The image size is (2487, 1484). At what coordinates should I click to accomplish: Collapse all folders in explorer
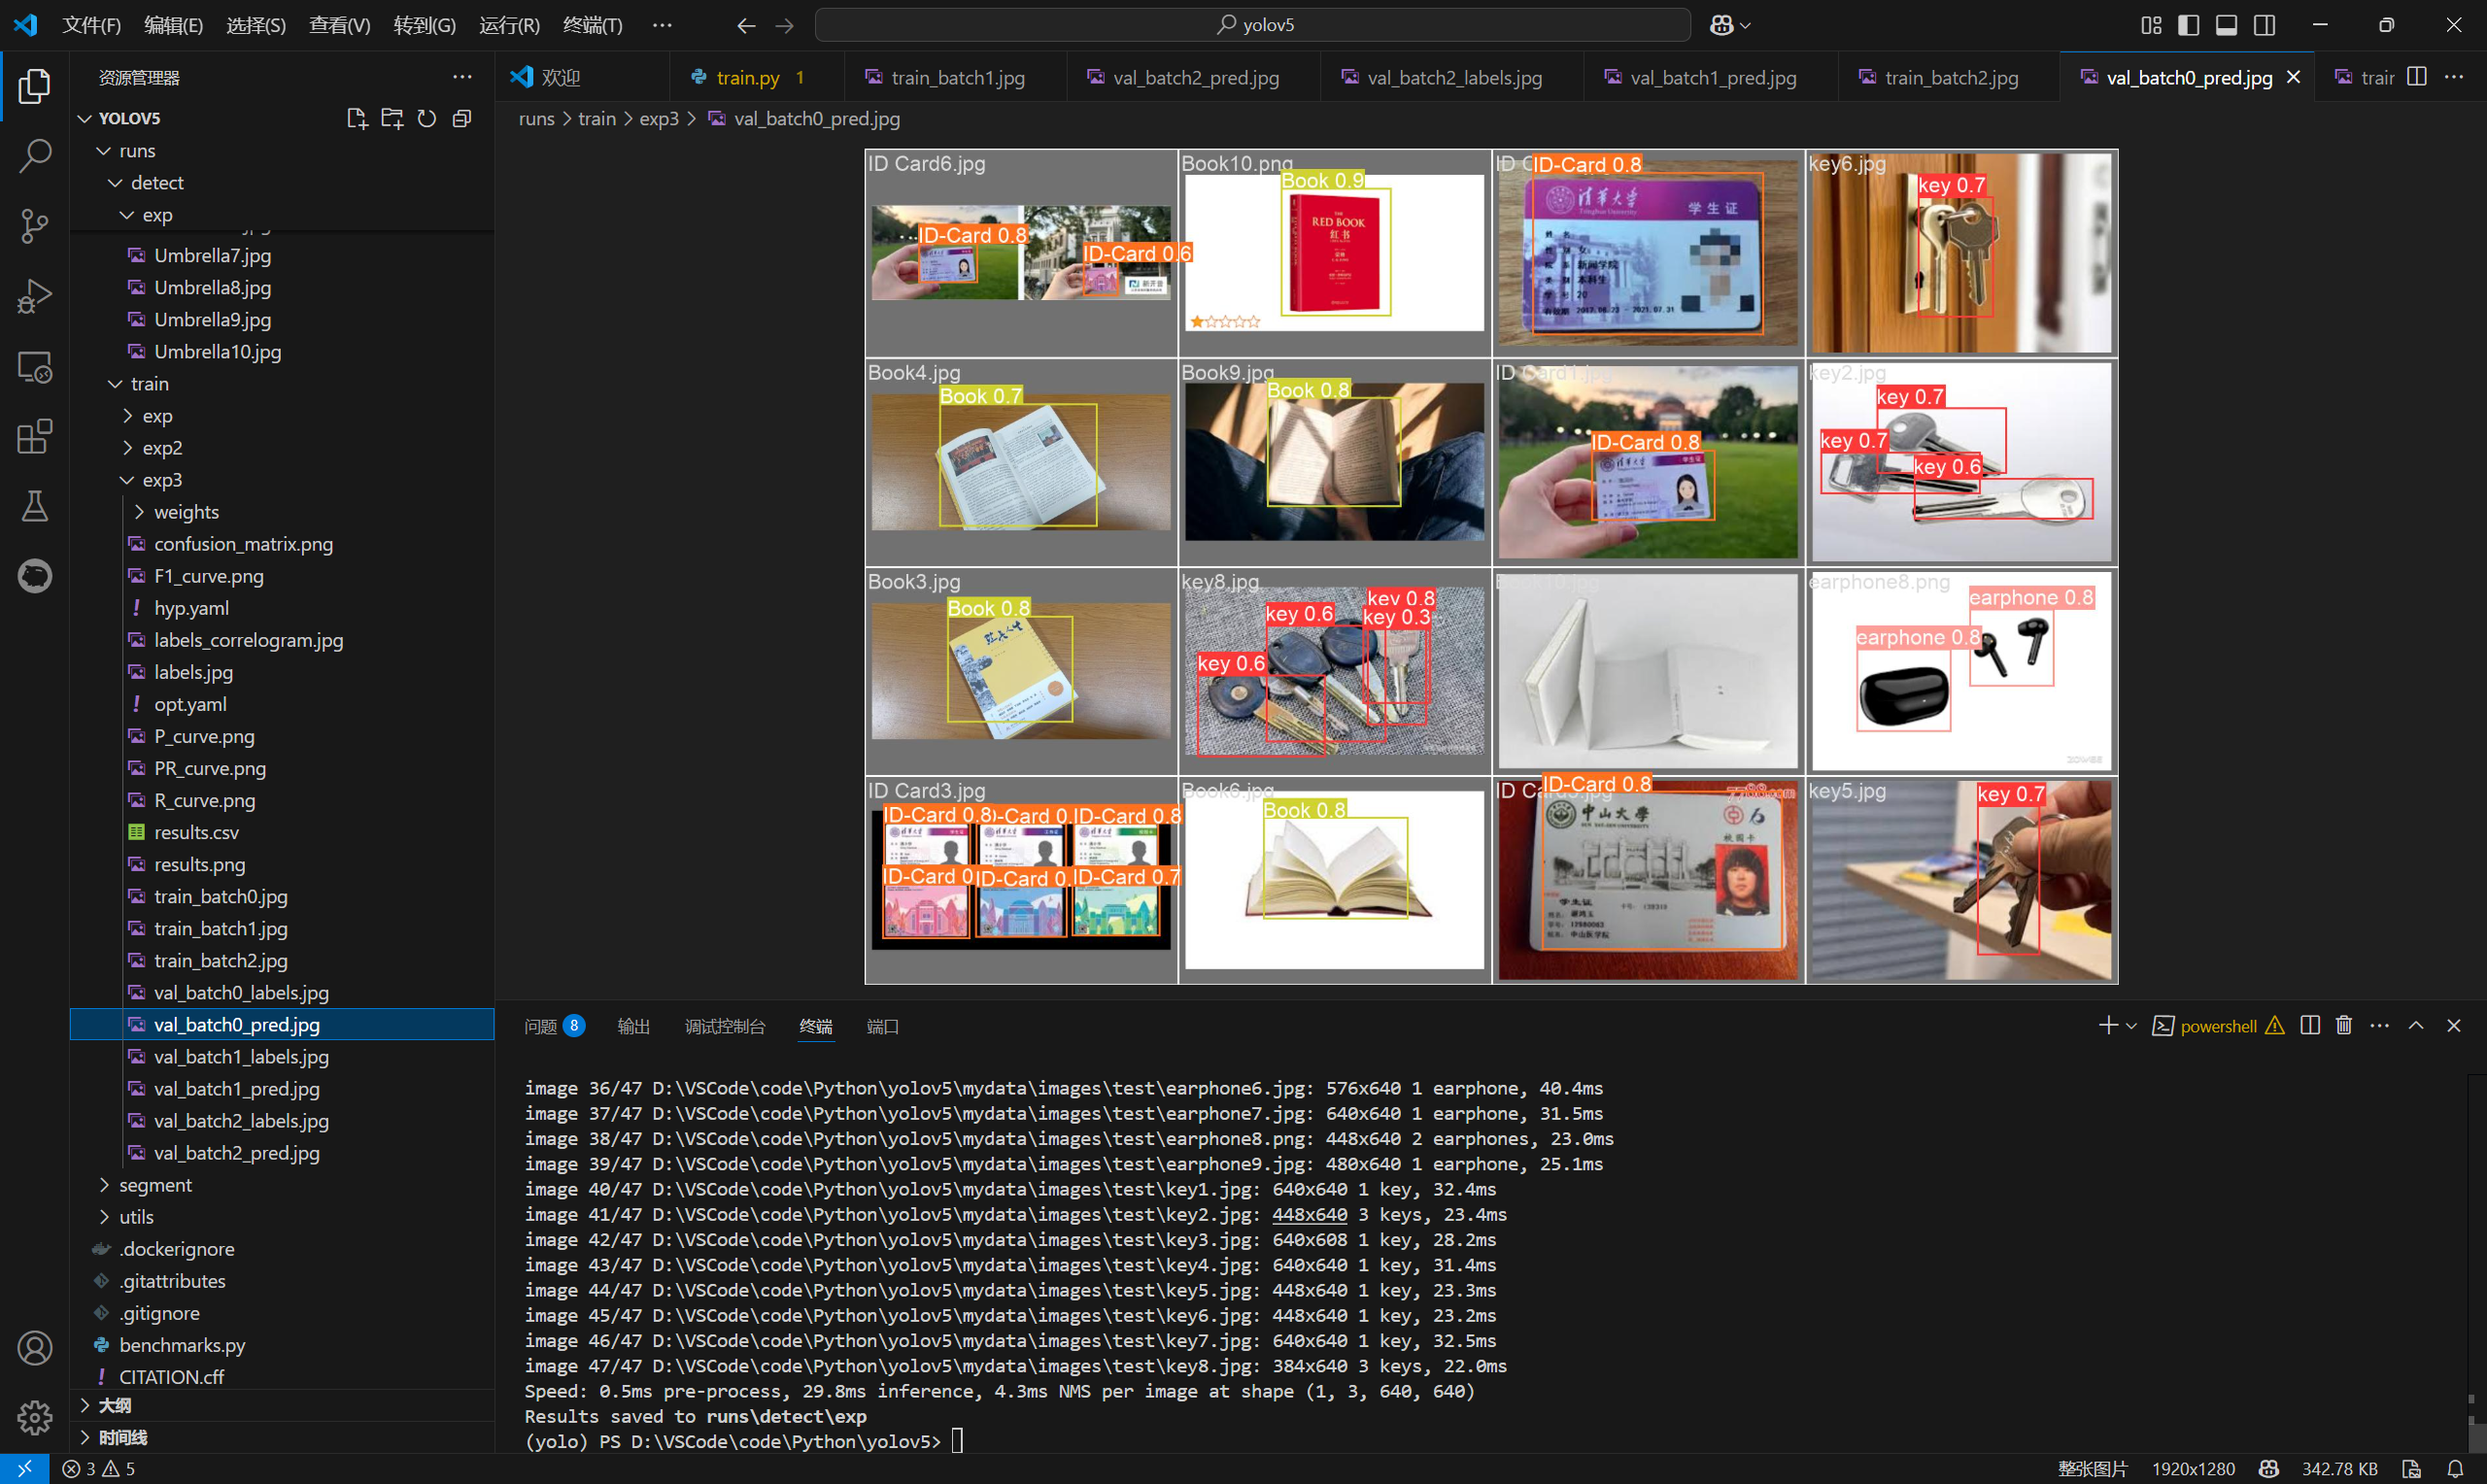(462, 119)
